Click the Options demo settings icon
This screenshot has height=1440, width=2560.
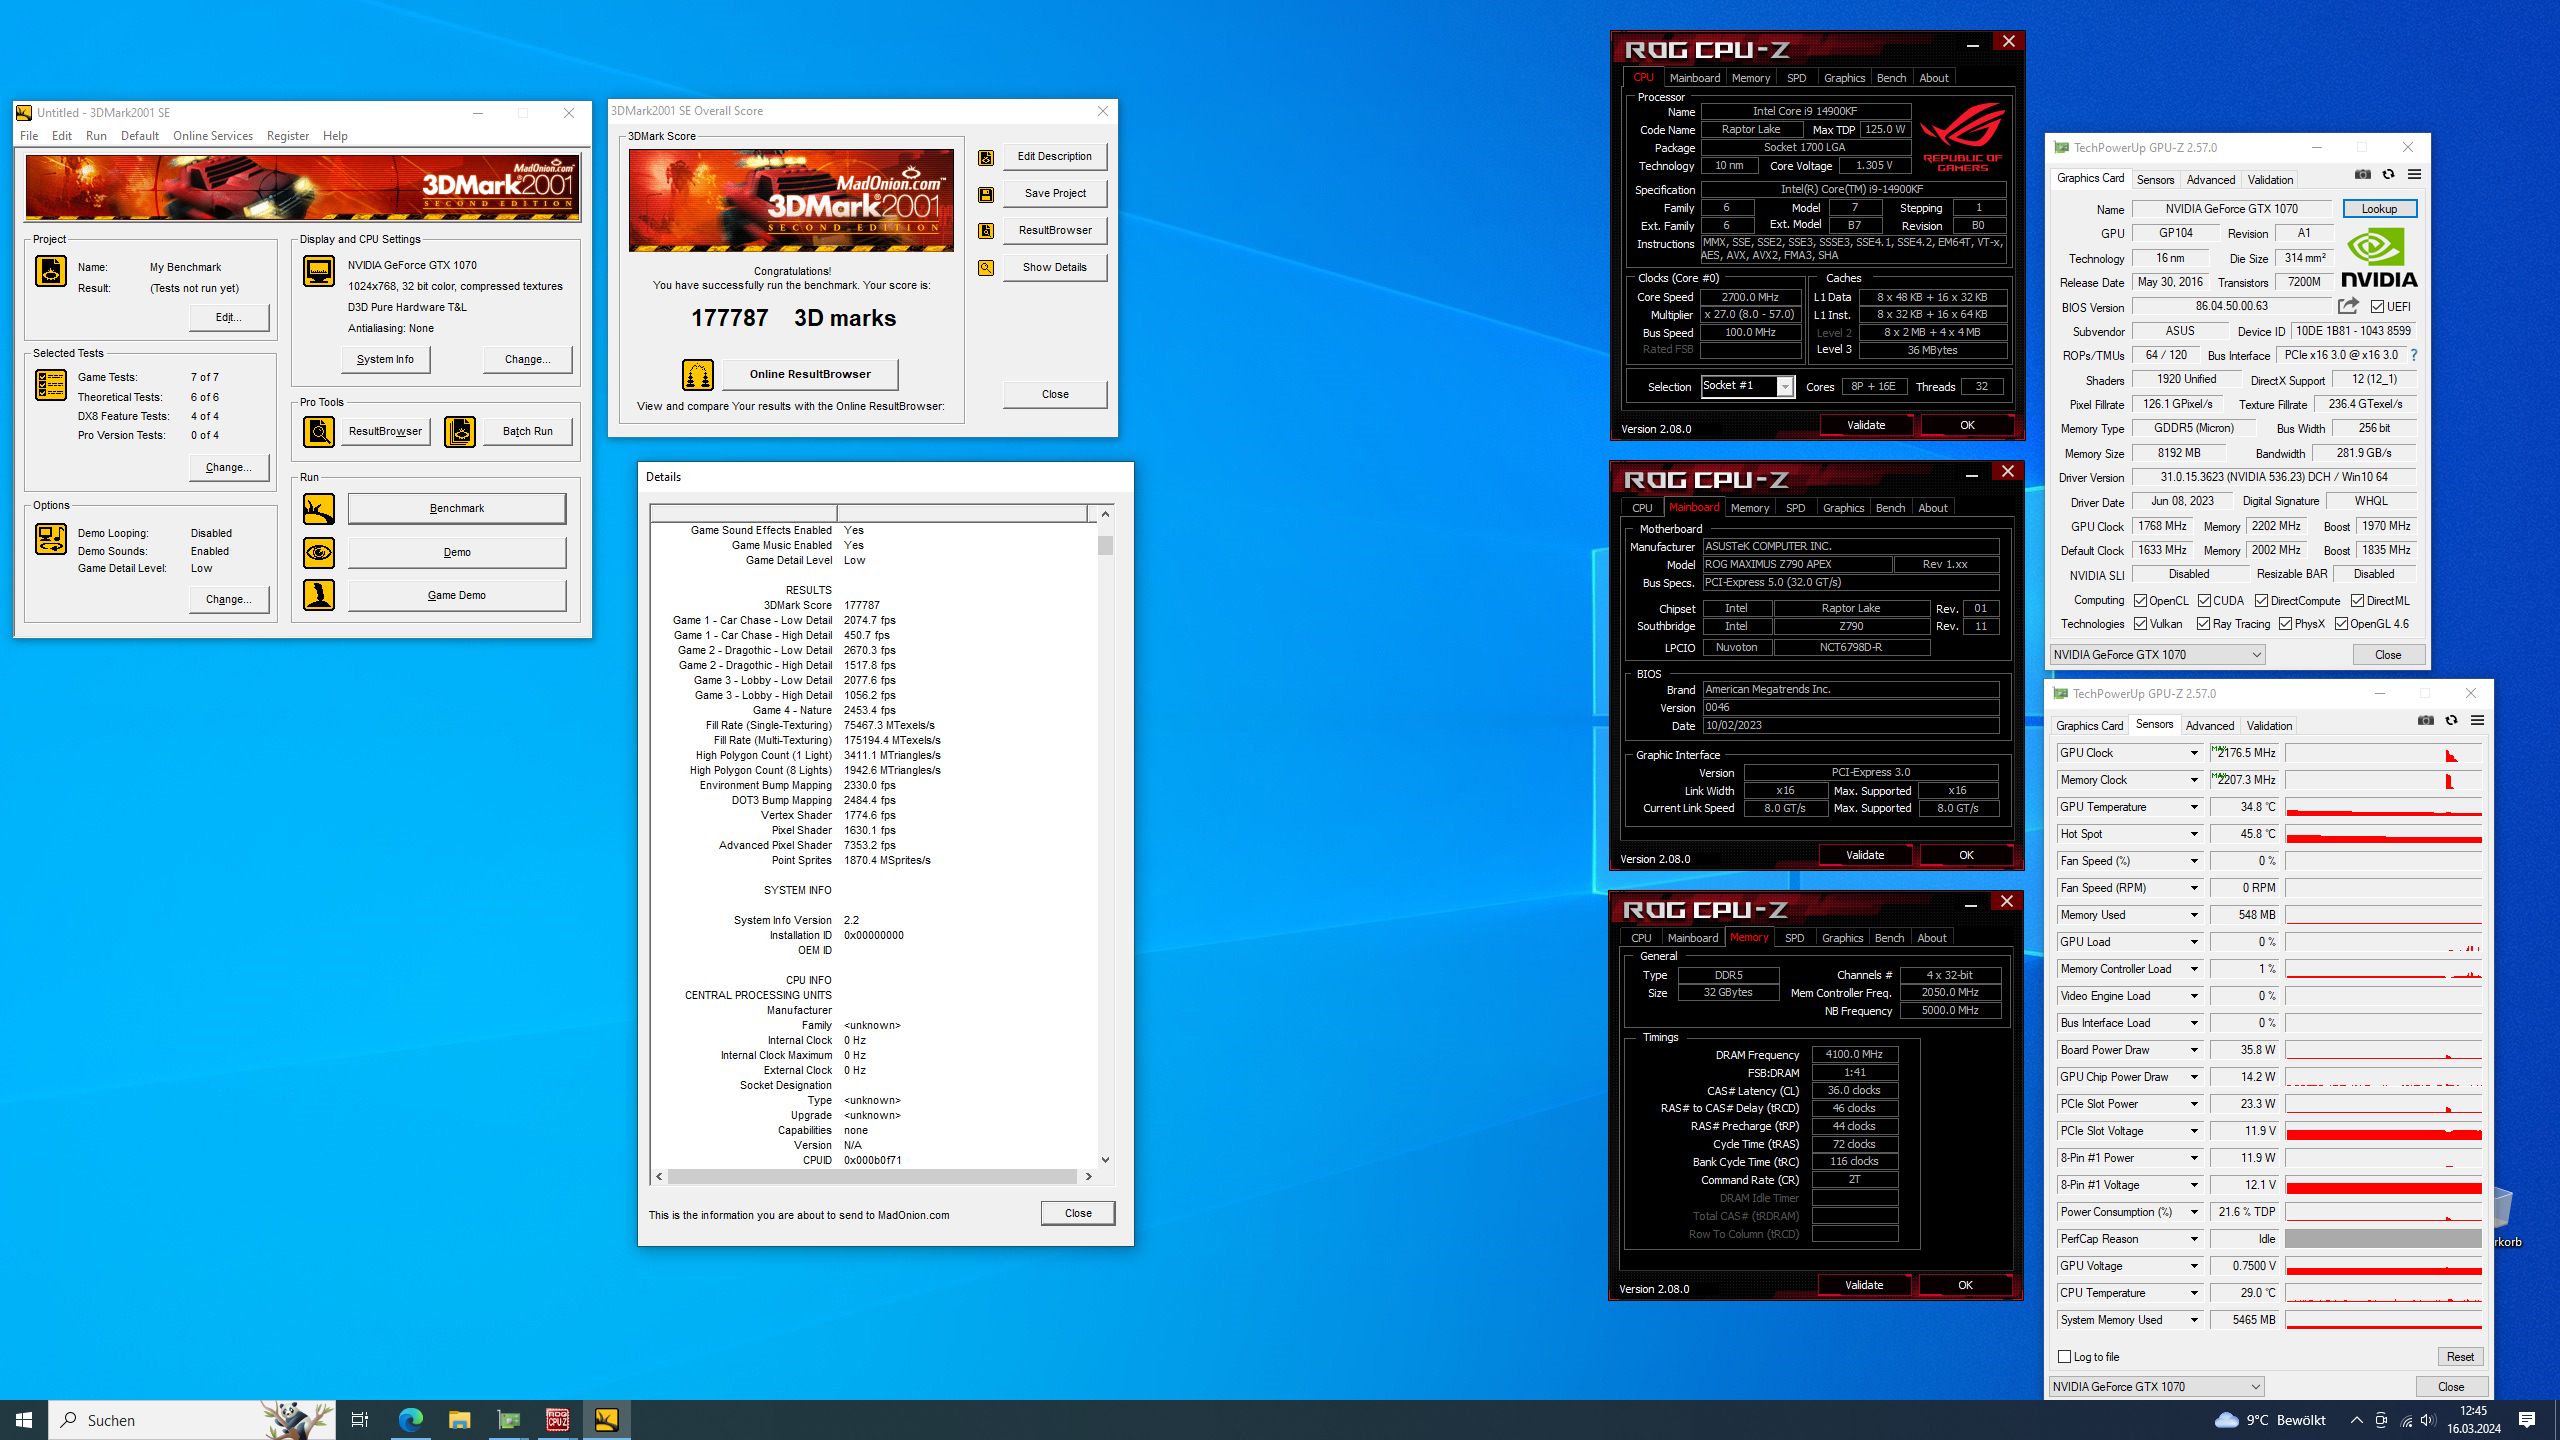(x=51, y=539)
